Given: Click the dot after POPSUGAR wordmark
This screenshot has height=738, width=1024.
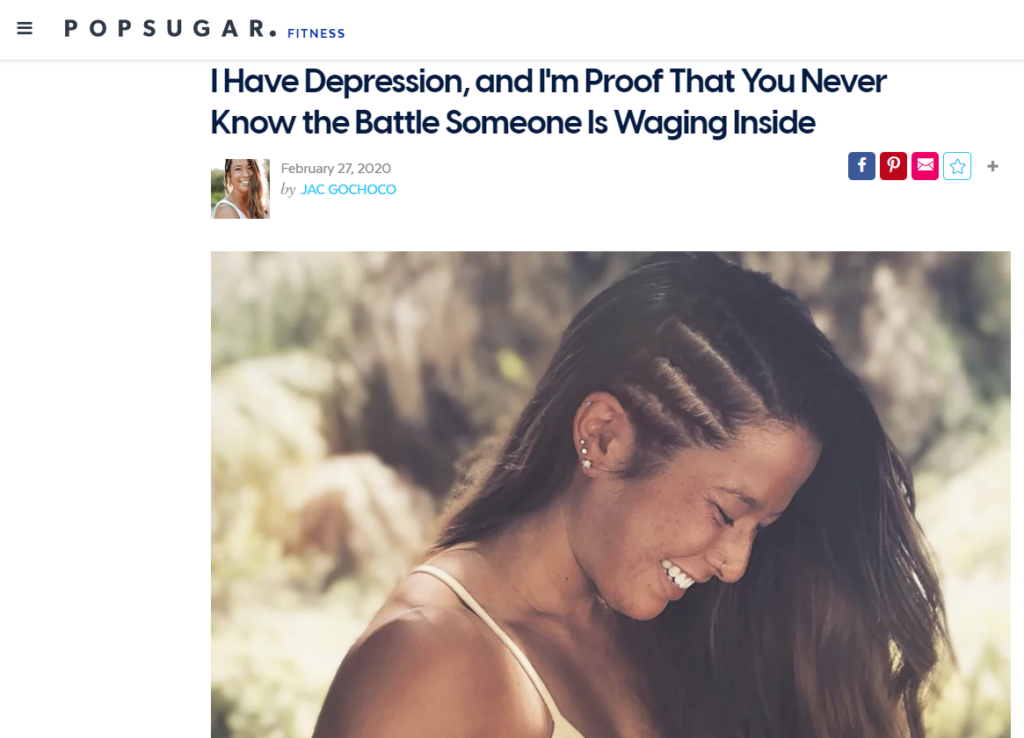Looking at the screenshot, I should tap(273, 33).
